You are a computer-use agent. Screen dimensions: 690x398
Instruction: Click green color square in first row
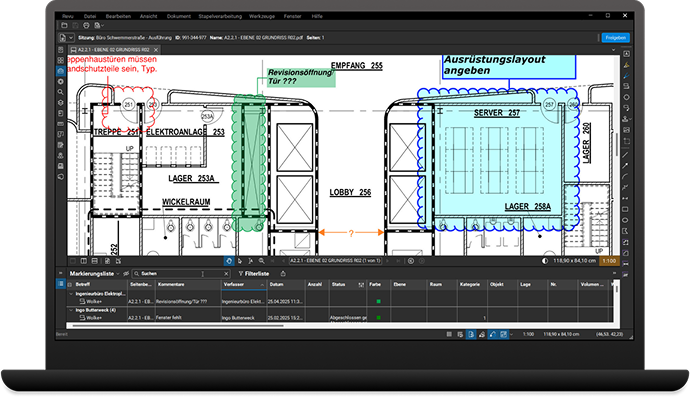pyautogui.click(x=378, y=302)
